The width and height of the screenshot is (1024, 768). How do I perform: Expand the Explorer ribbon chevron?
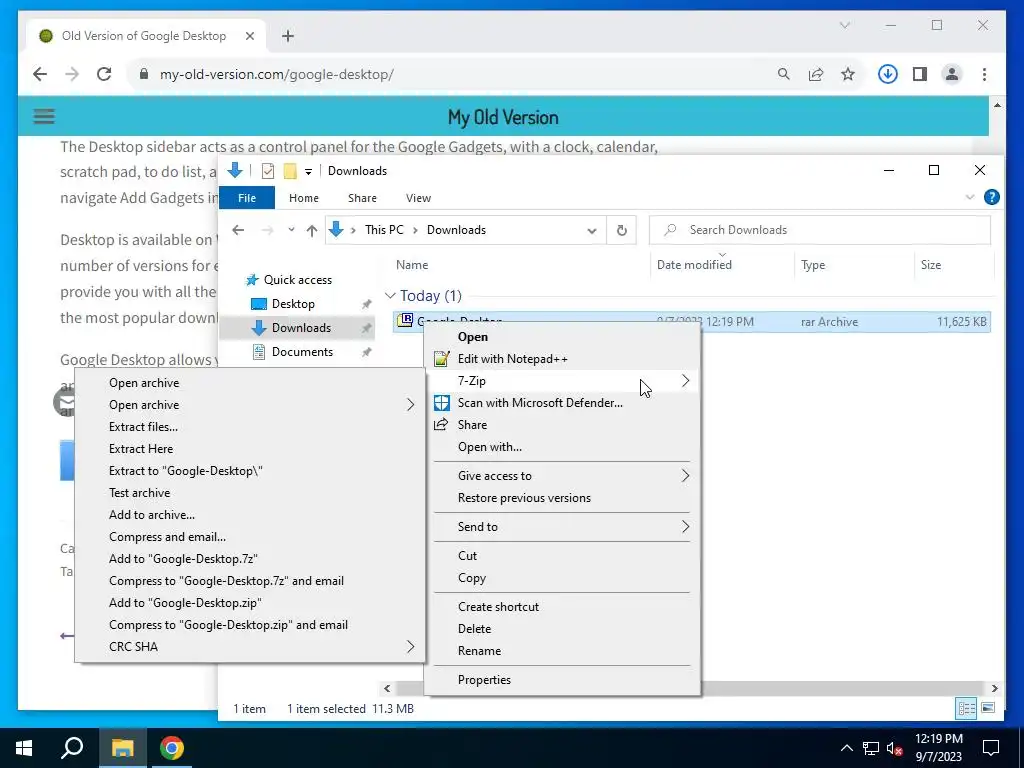click(970, 197)
